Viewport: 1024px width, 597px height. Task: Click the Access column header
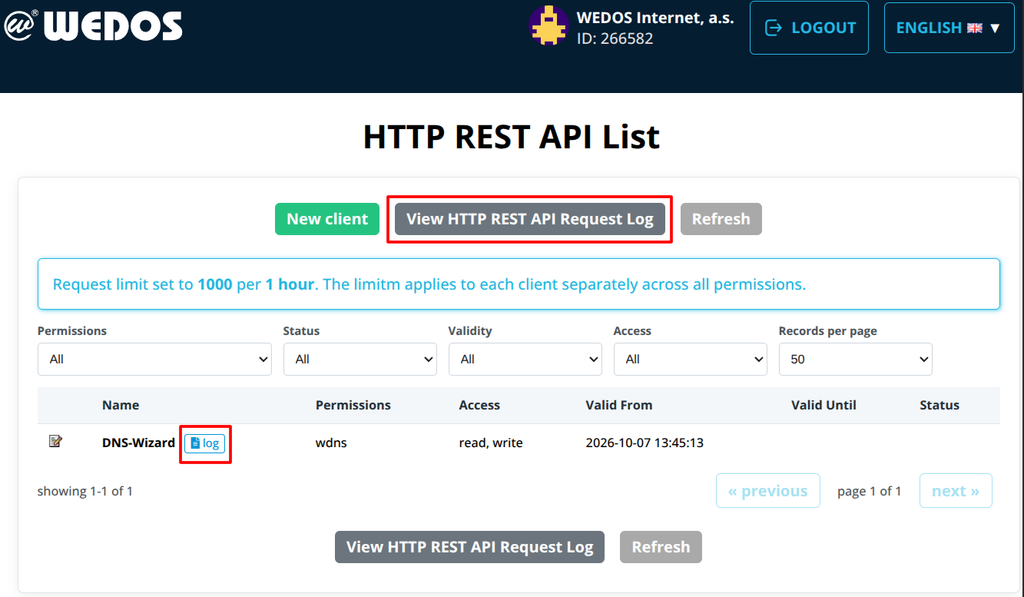[x=479, y=405]
